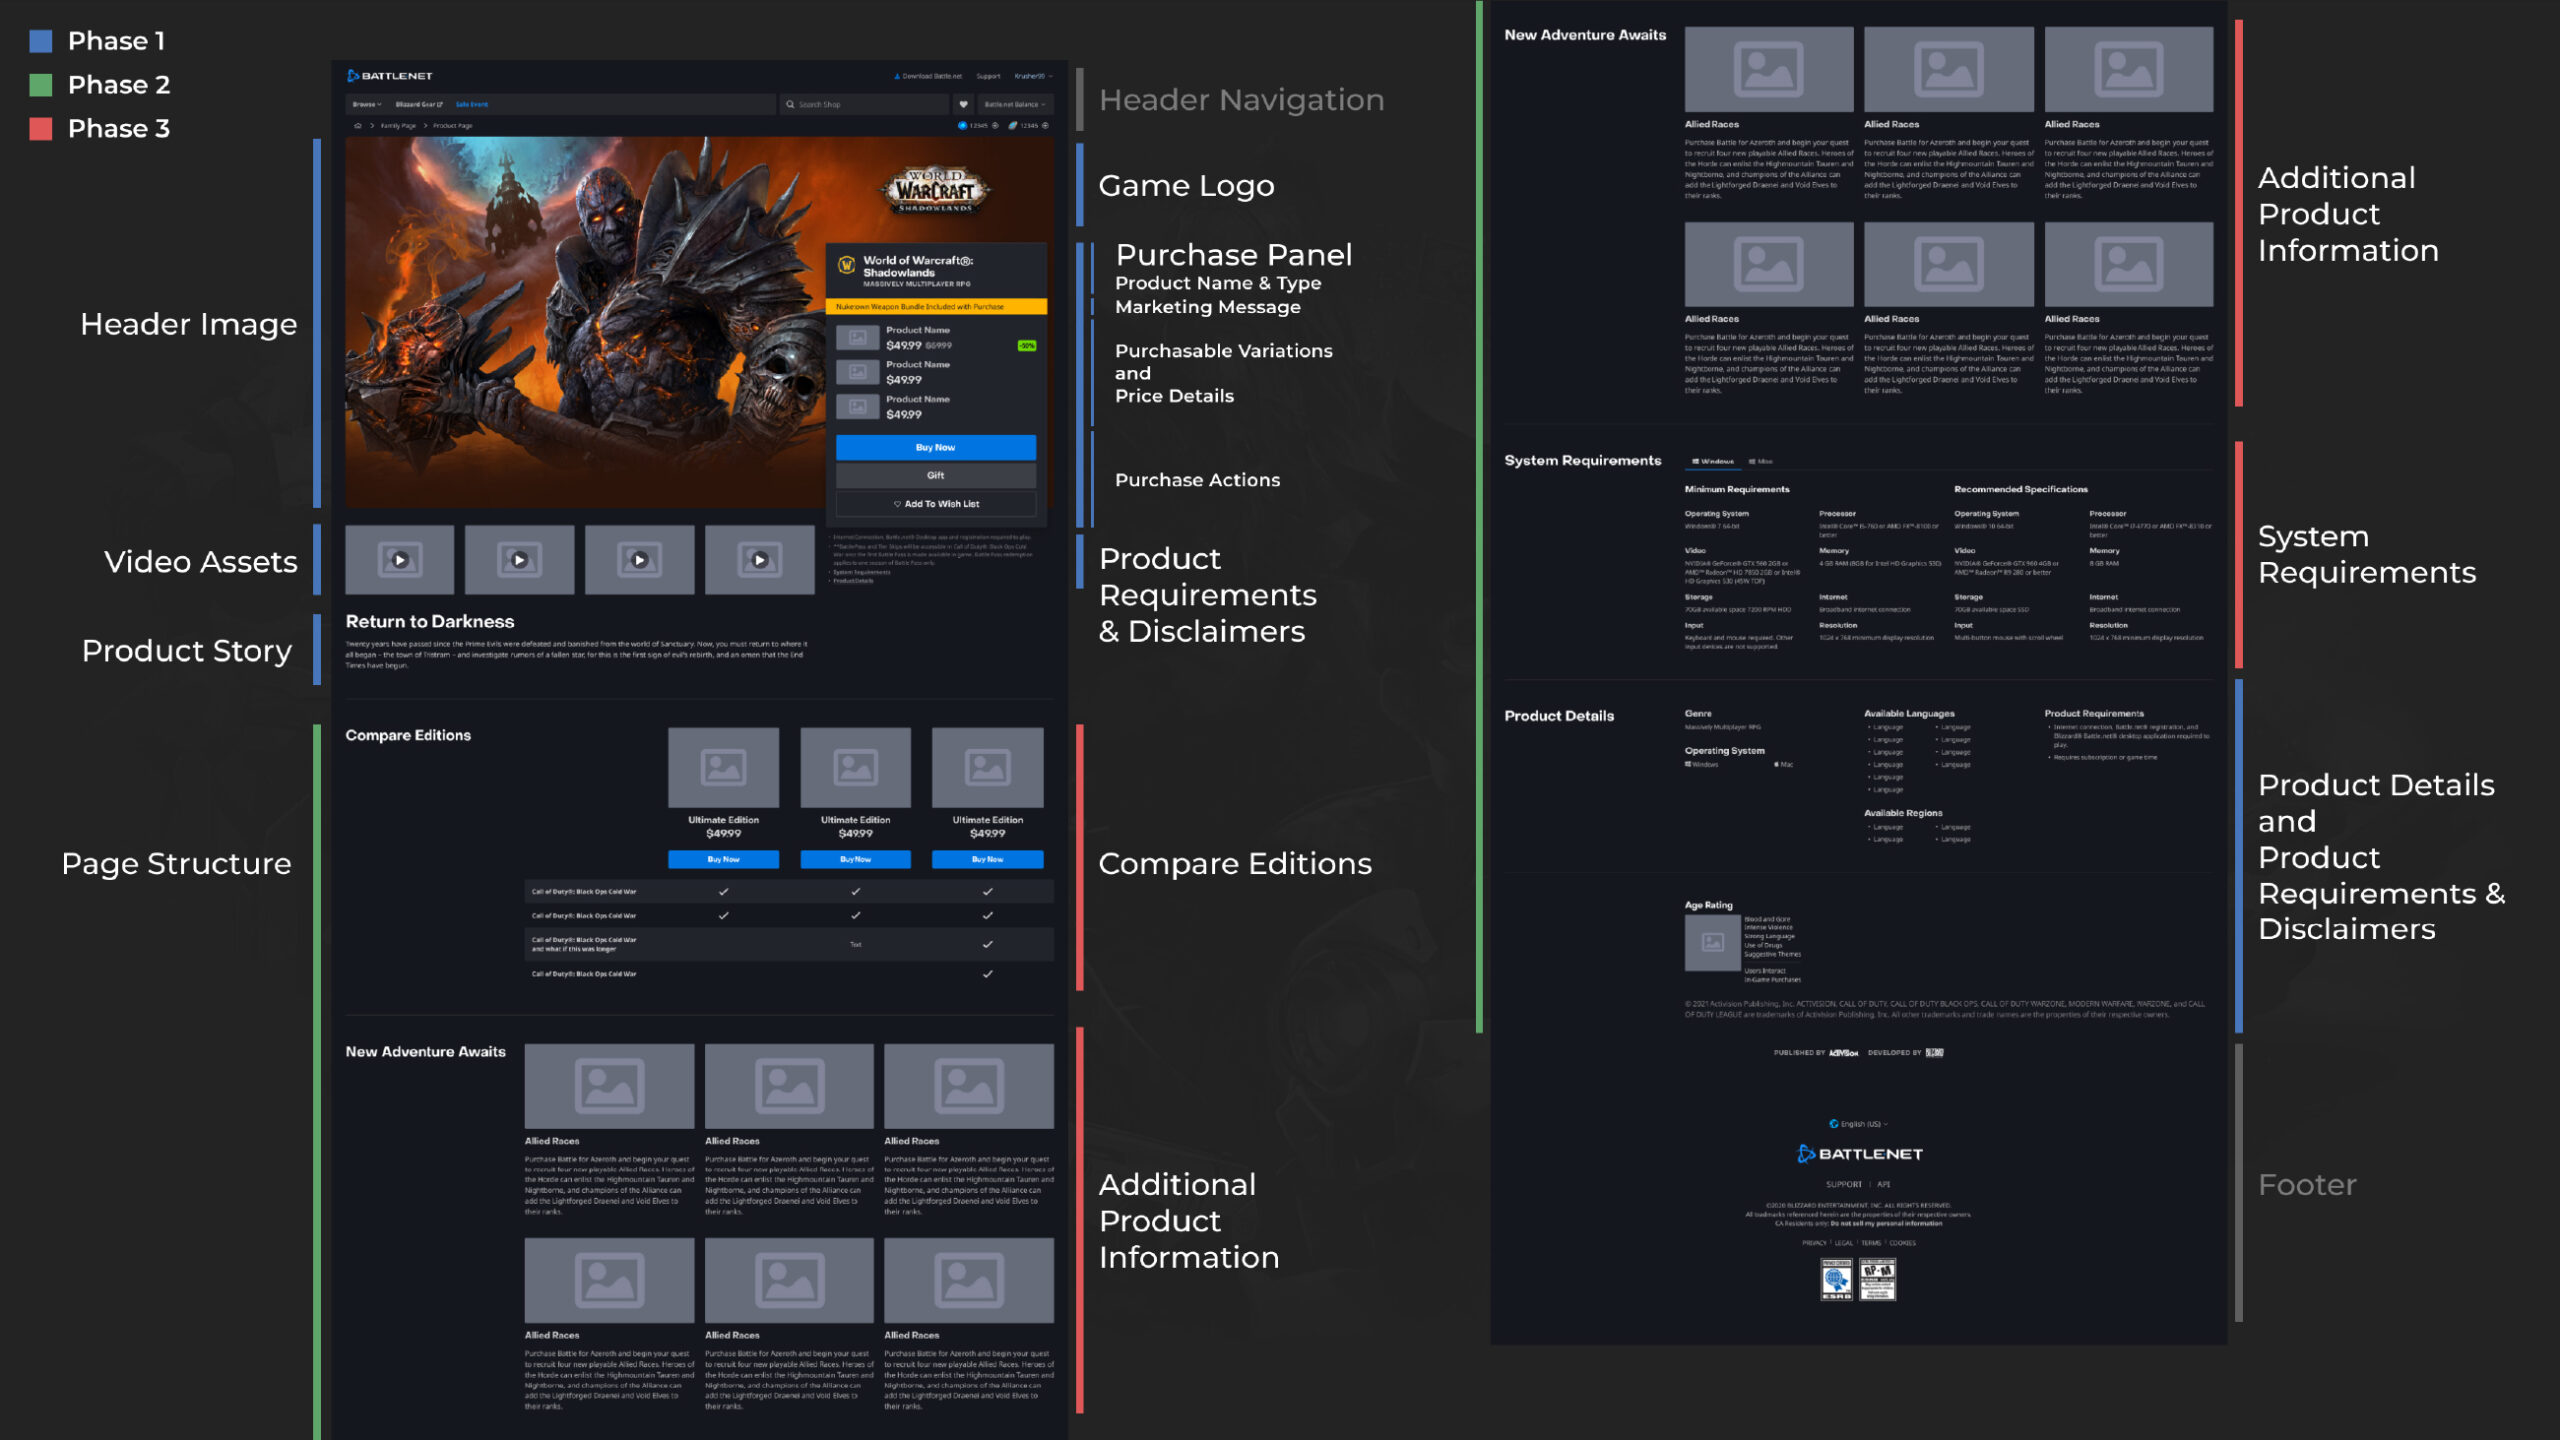Click the 'Text' cell in the compare table
2560x1440 pixels.
(856, 944)
